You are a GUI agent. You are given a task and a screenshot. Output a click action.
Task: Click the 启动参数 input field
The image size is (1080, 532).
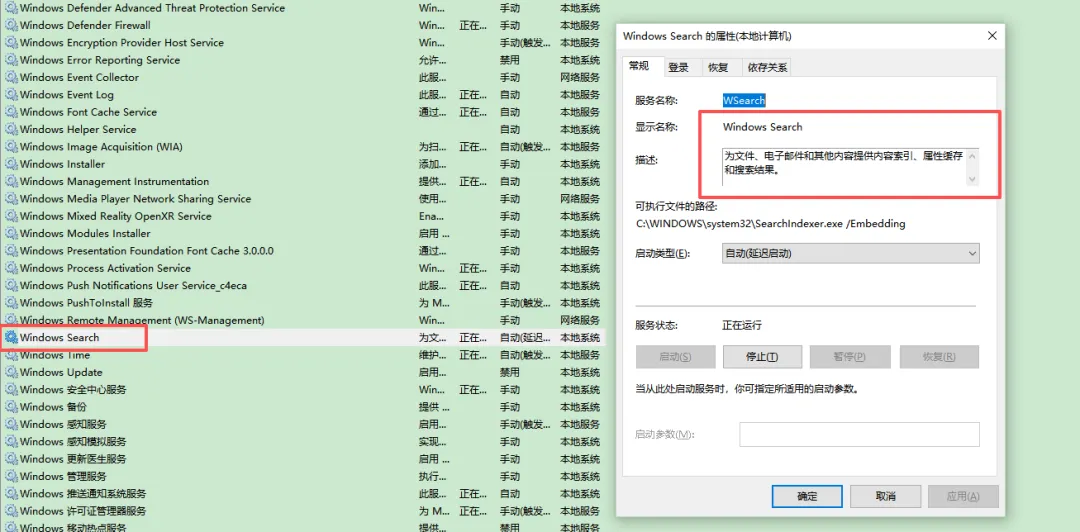(x=860, y=435)
